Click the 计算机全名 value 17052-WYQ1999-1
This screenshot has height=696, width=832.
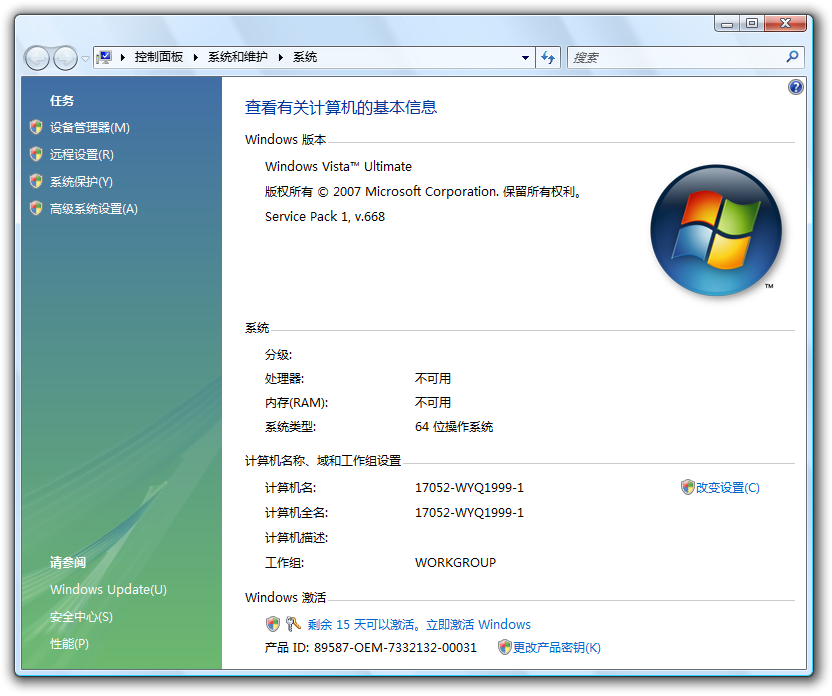469,513
